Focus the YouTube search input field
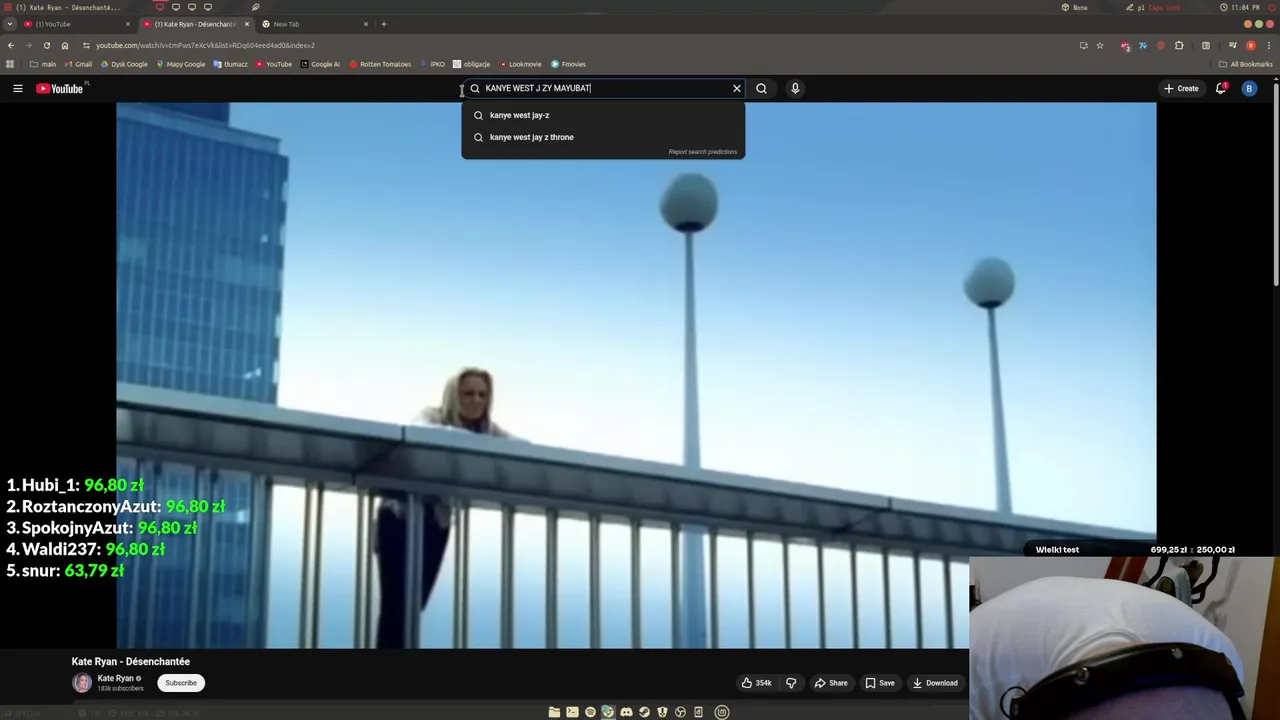1280x720 pixels. 605,88
